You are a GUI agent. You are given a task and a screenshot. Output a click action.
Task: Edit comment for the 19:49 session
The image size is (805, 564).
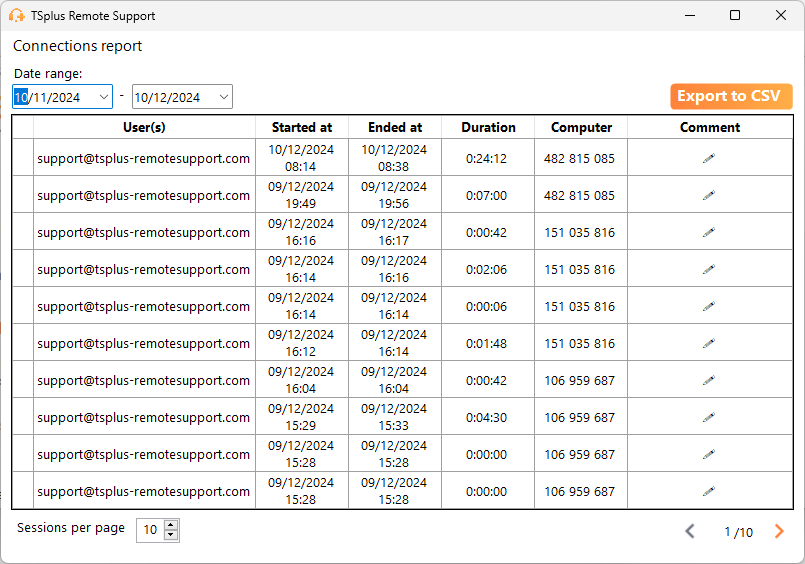(x=709, y=195)
